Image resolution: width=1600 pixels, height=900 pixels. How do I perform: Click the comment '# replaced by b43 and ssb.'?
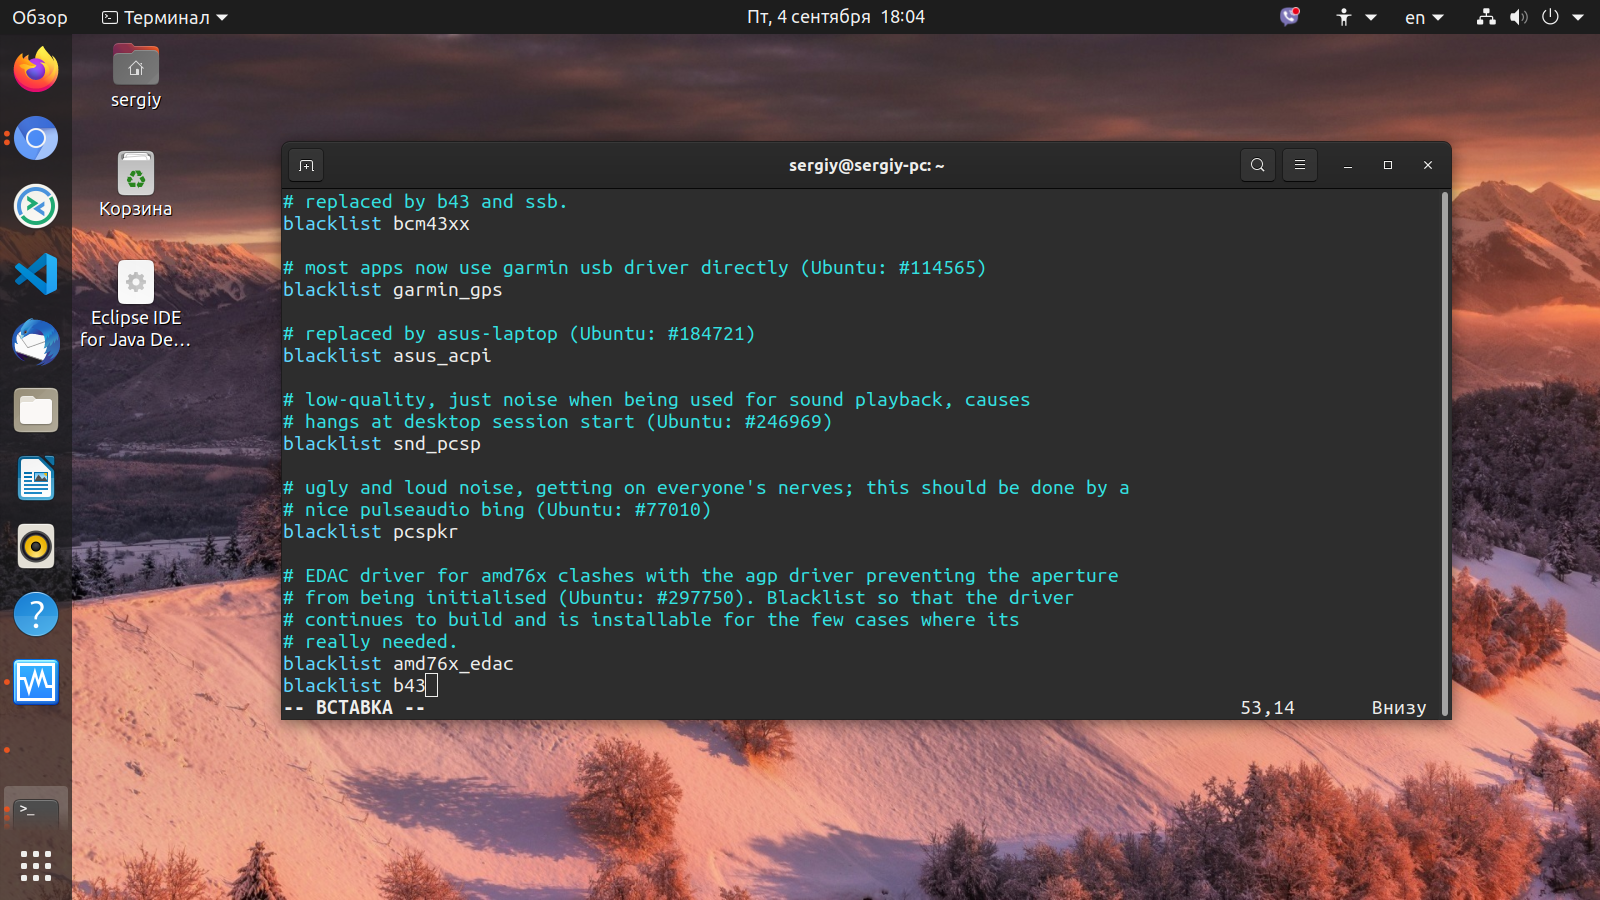click(x=425, y=202)
